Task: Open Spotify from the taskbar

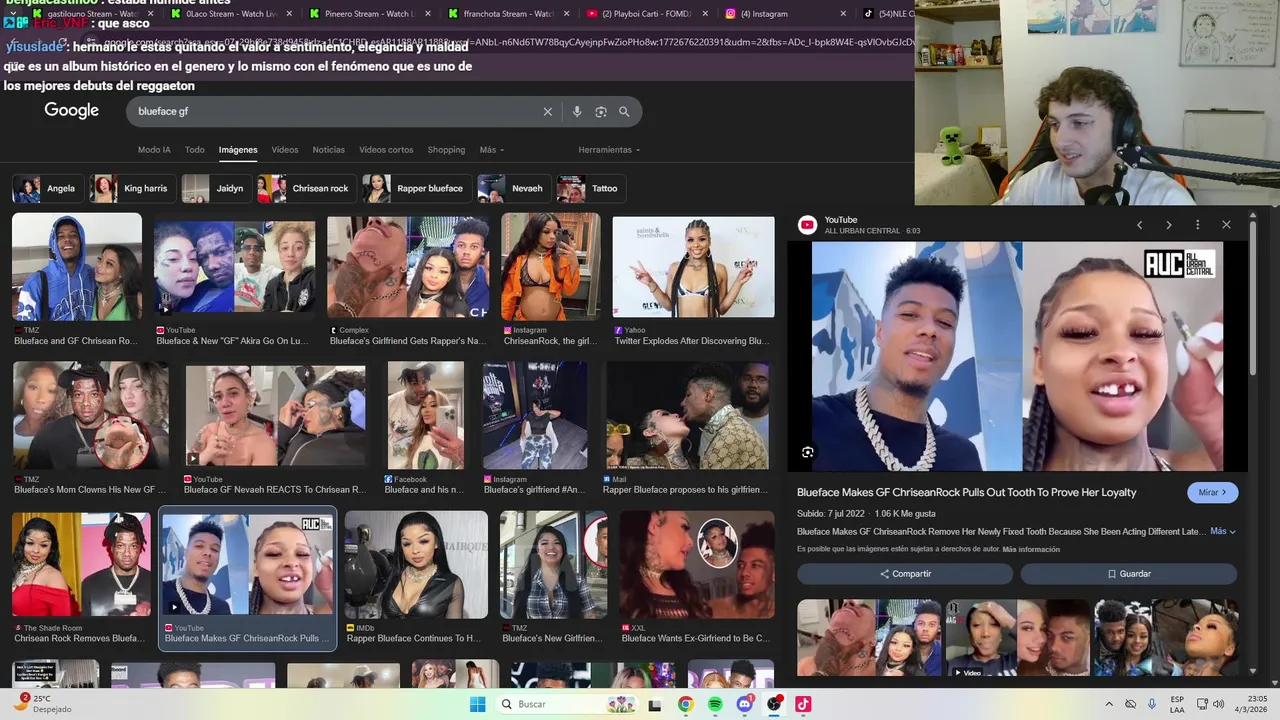Action: pyautogui.click(x=715, y=704)
